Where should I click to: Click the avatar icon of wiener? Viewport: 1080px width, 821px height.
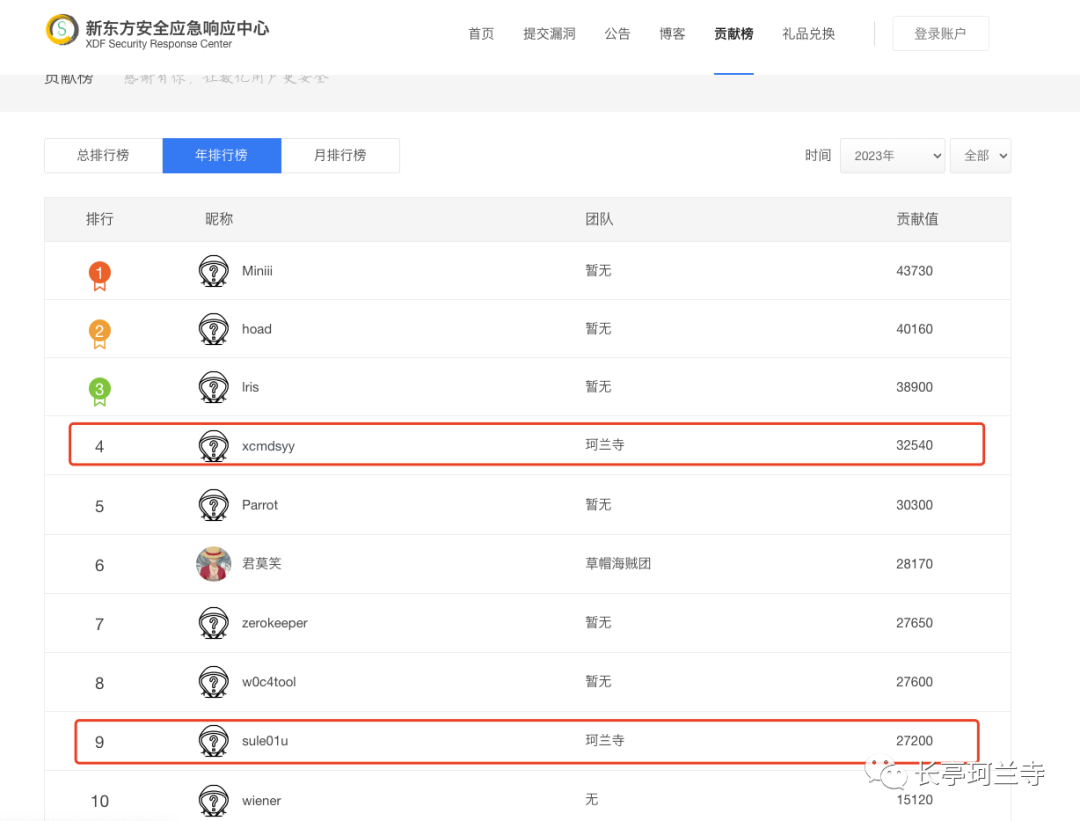point(214,800)
